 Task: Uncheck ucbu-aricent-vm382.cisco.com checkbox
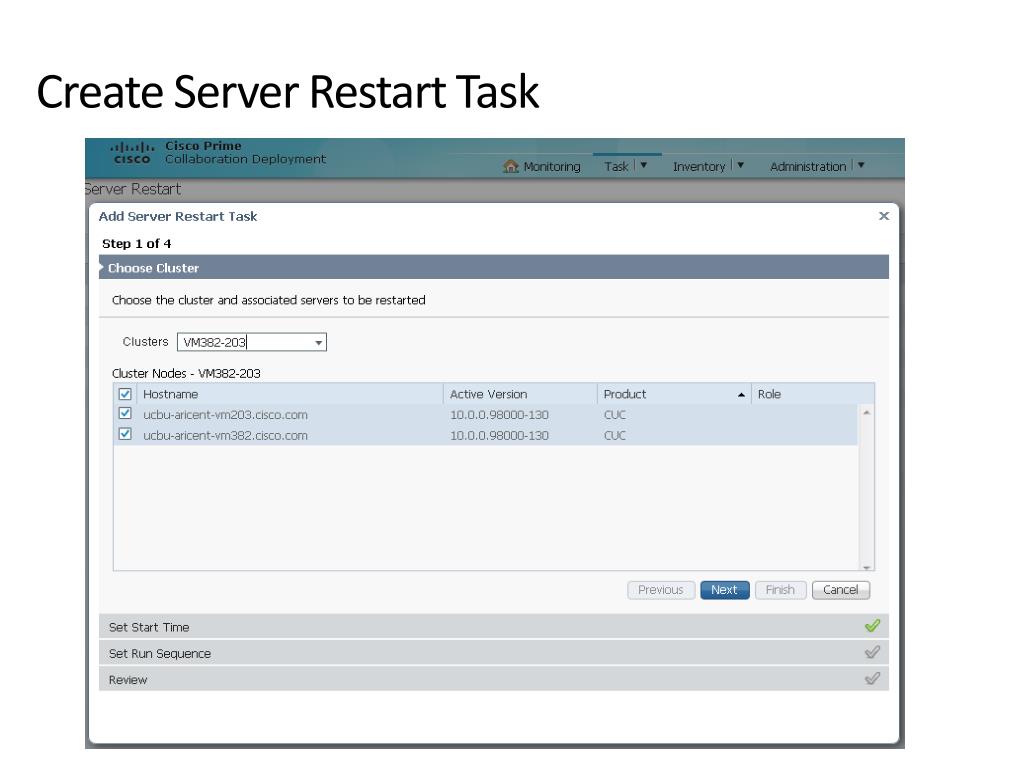click(x=125, y=434)
